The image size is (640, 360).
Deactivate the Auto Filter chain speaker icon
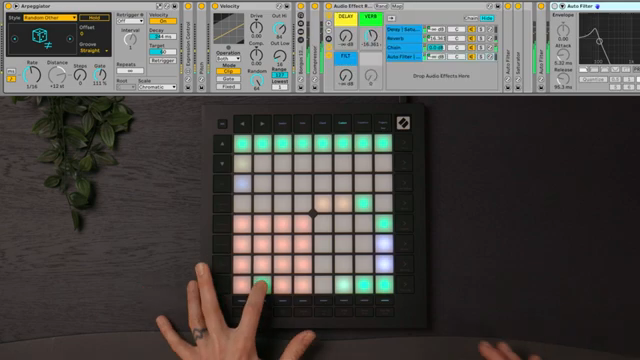click(x=471, y=57)
